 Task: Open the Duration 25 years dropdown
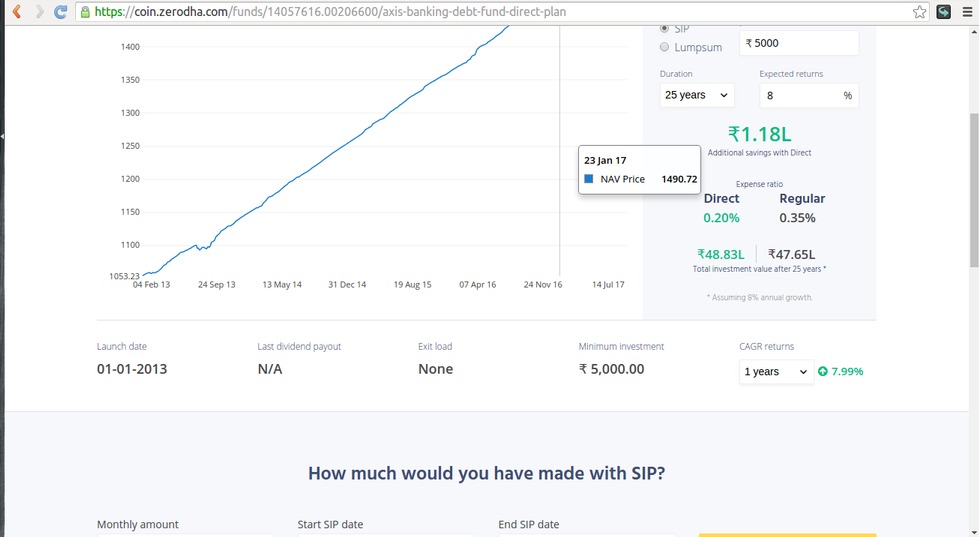tap(697, 95)
